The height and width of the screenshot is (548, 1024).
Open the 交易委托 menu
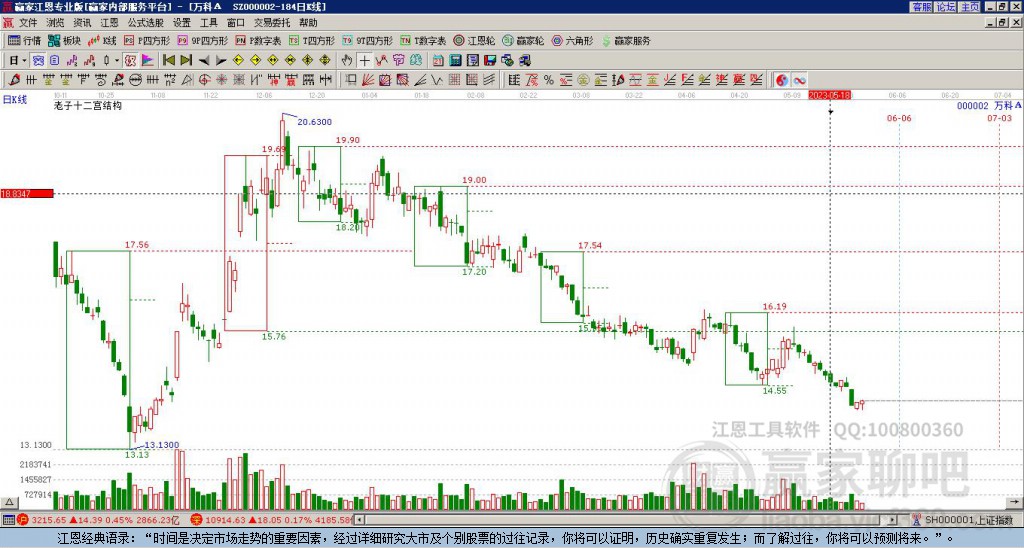click(x=272, y=23)
